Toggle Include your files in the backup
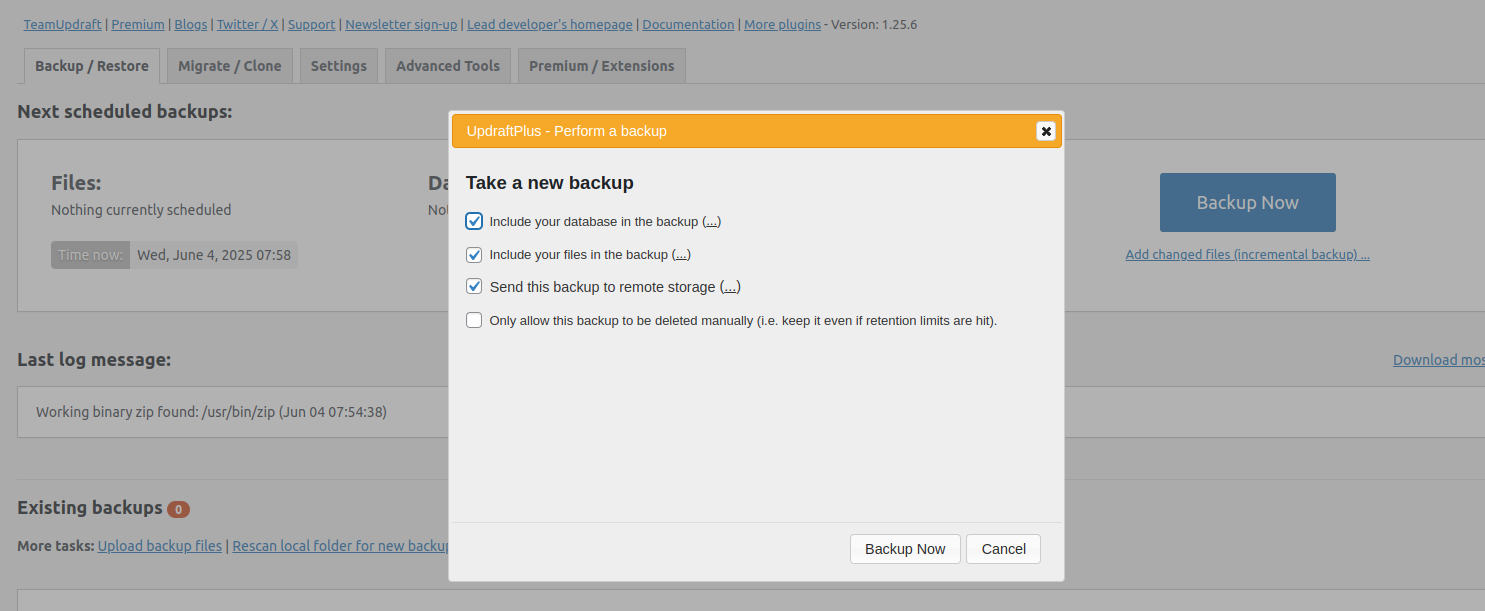Screen dimensions: 1485x611 [x=474, y=254]
